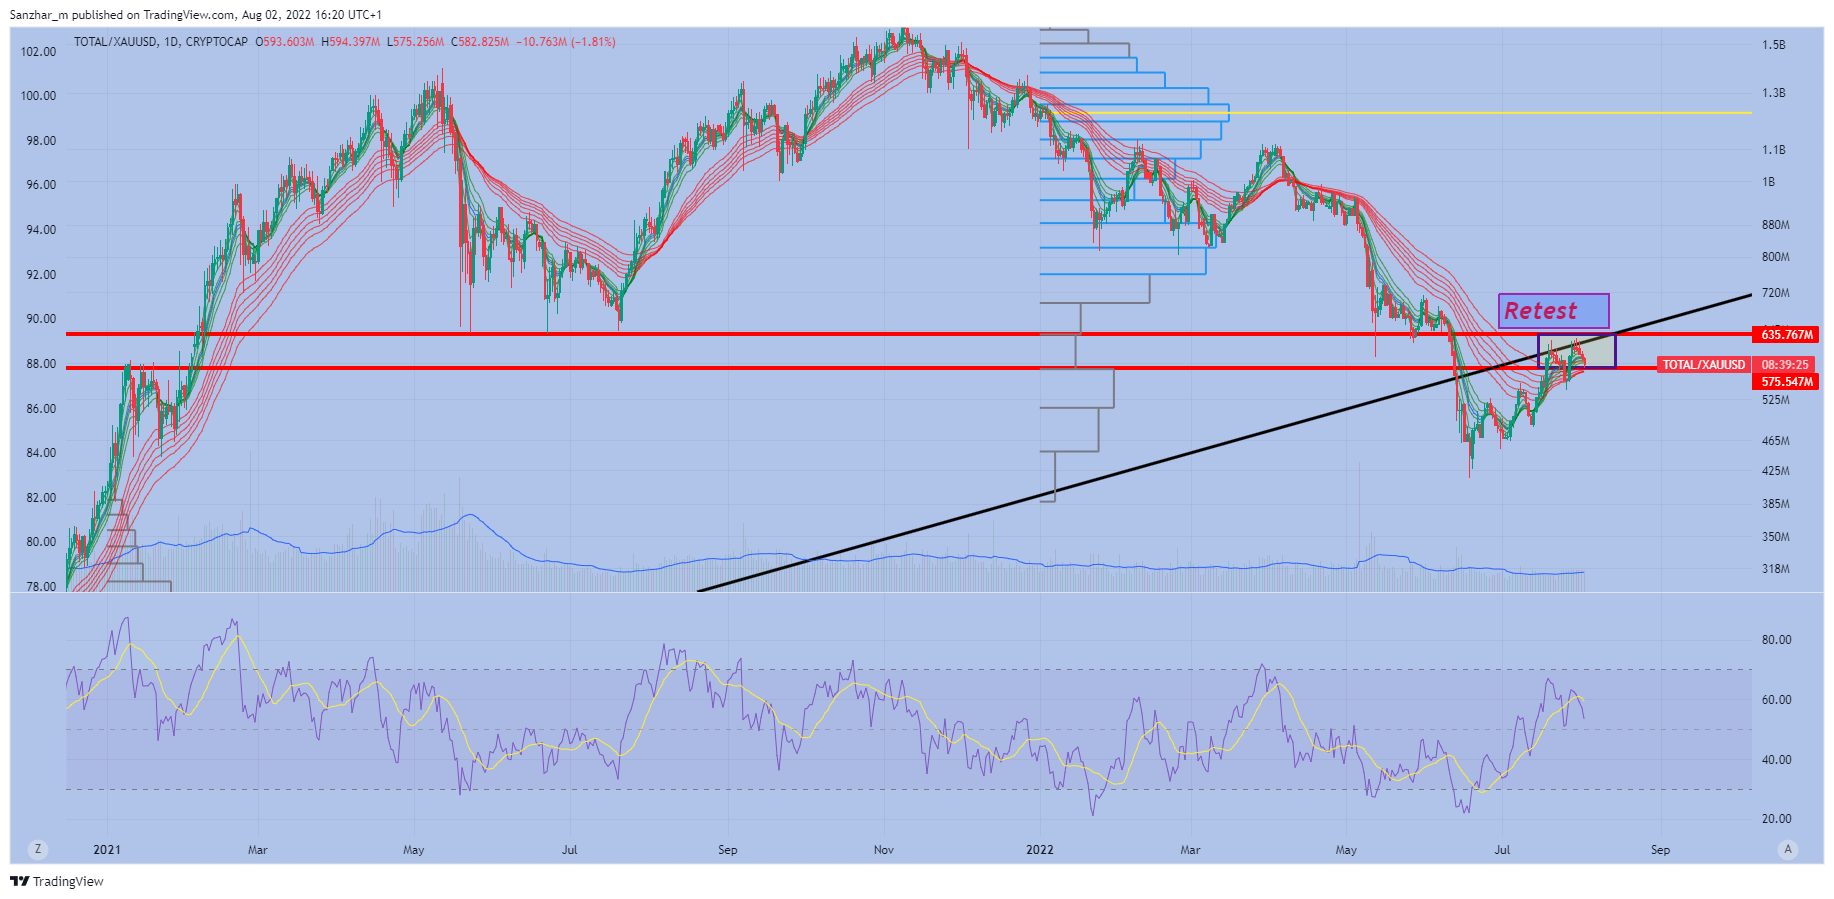Click the 575.547M red price label
This screenshot has width=1834, height=899.
click(x=1786, y=382)
